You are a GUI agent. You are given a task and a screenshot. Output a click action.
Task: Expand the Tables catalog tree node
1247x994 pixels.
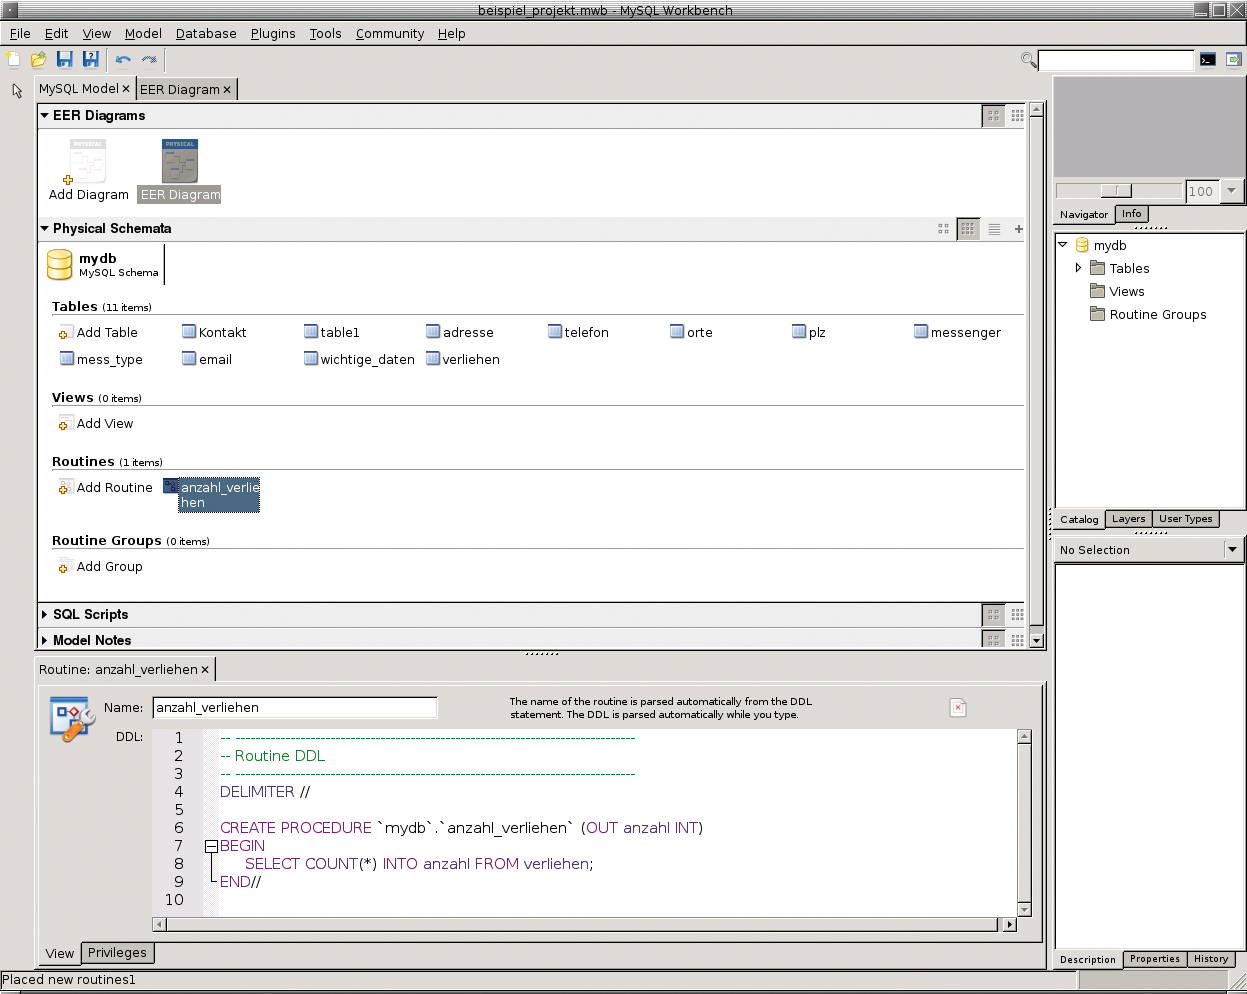click(x=1078, y=268)
